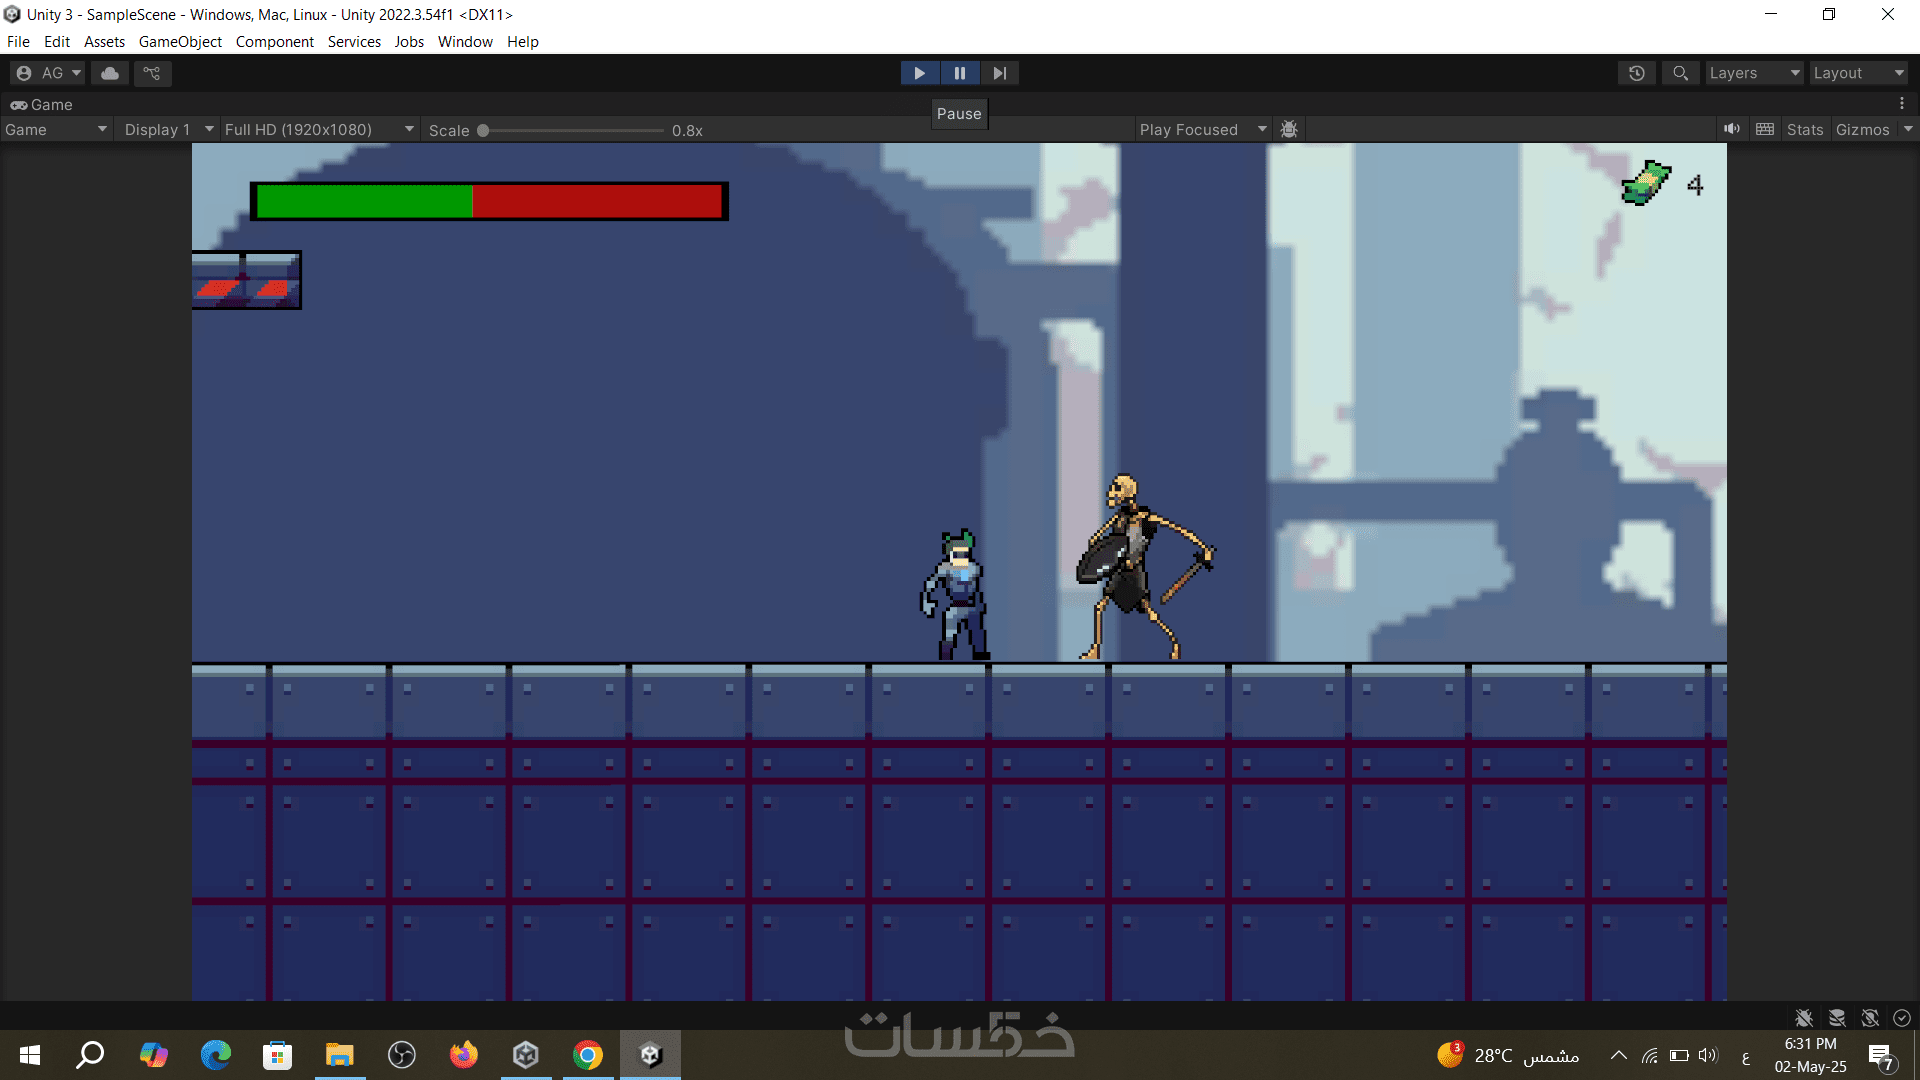Show keyboard shortcuts grid icon

click(x=1765, y=129)
